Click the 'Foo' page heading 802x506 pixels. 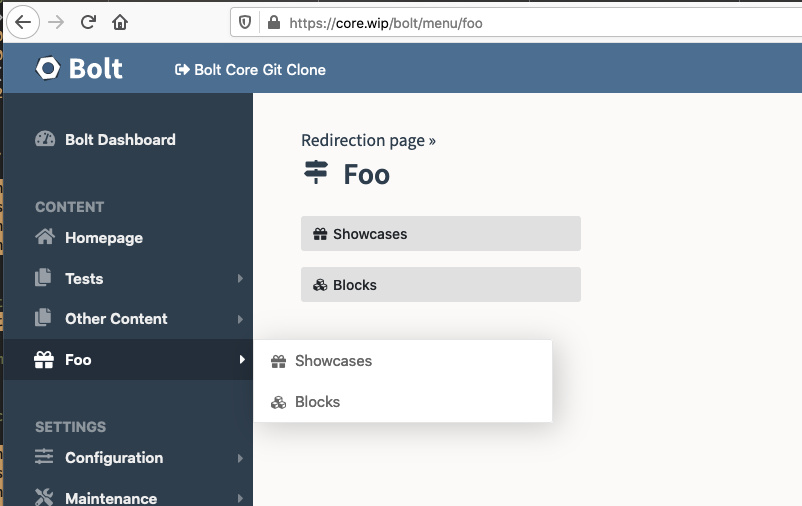tap(367, 174)
